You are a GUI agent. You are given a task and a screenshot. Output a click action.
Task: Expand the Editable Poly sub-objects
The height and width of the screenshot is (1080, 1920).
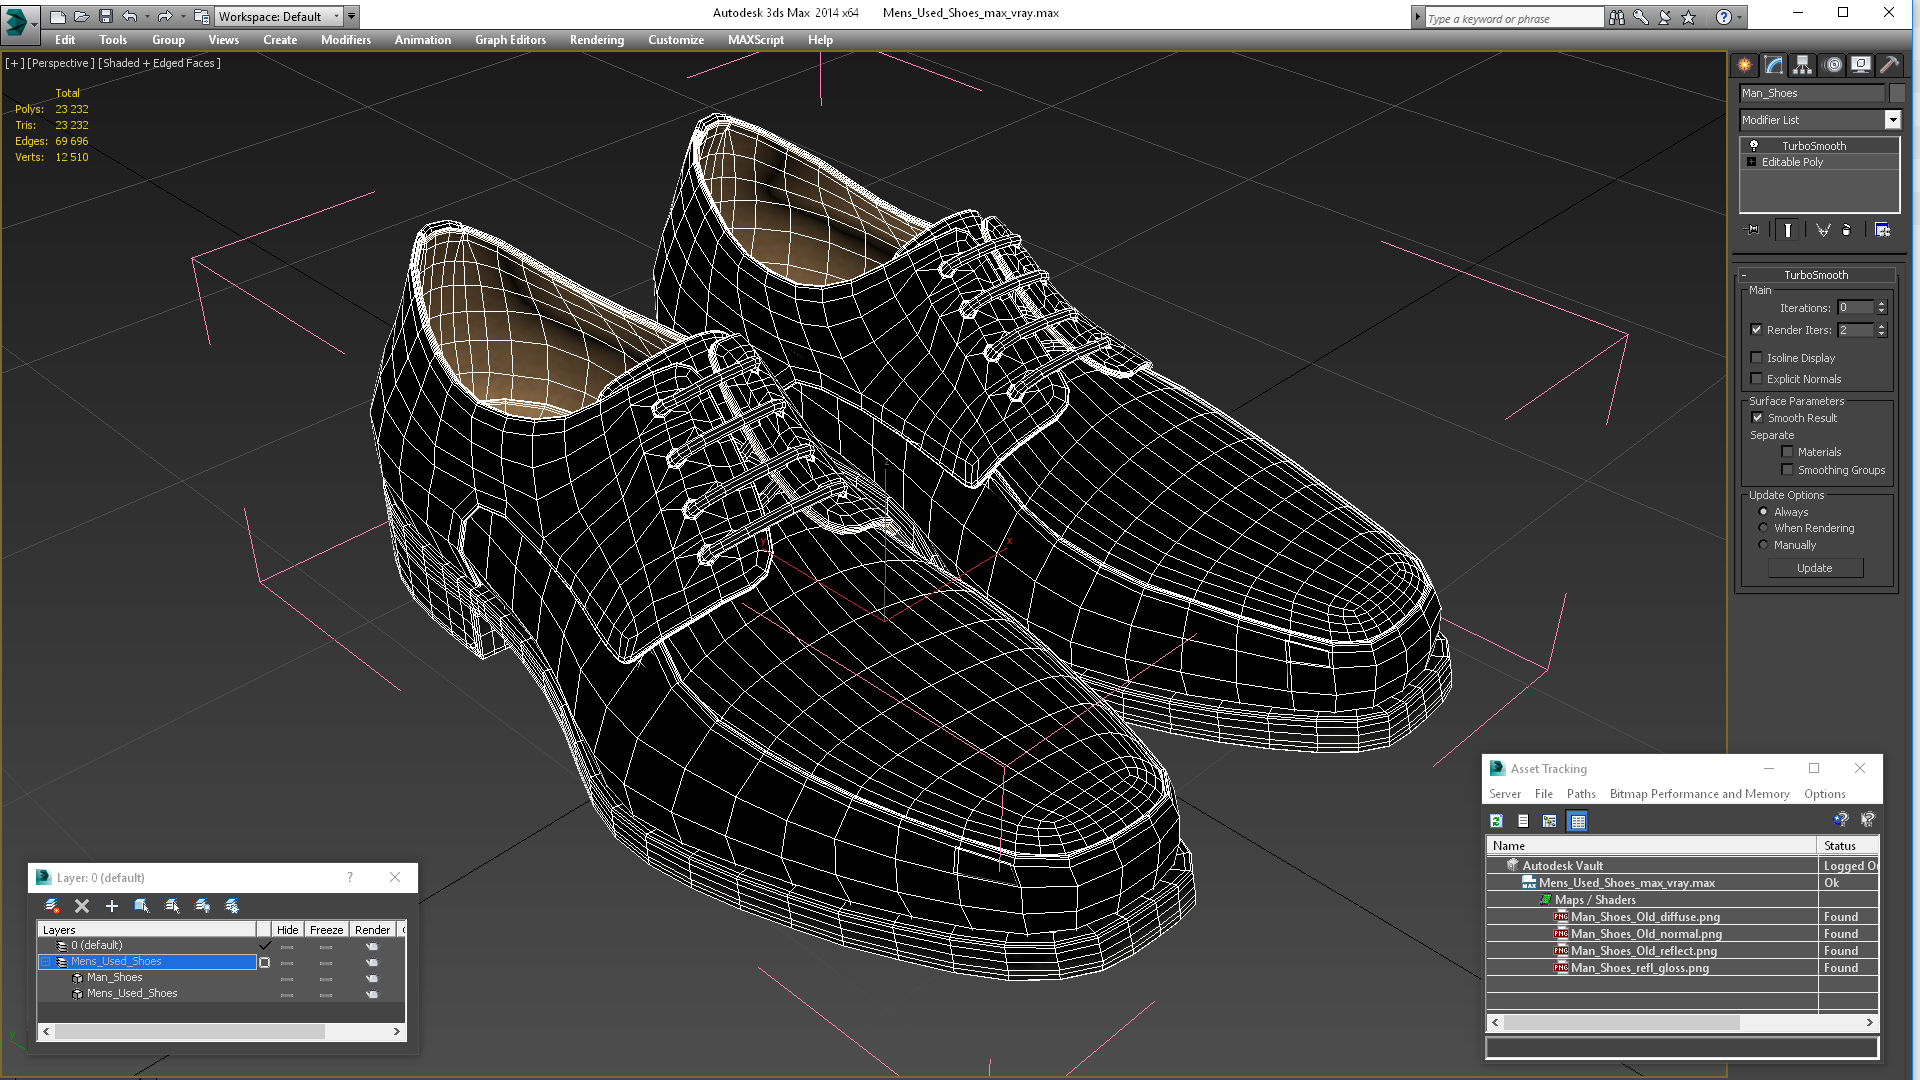point(1751,162)
